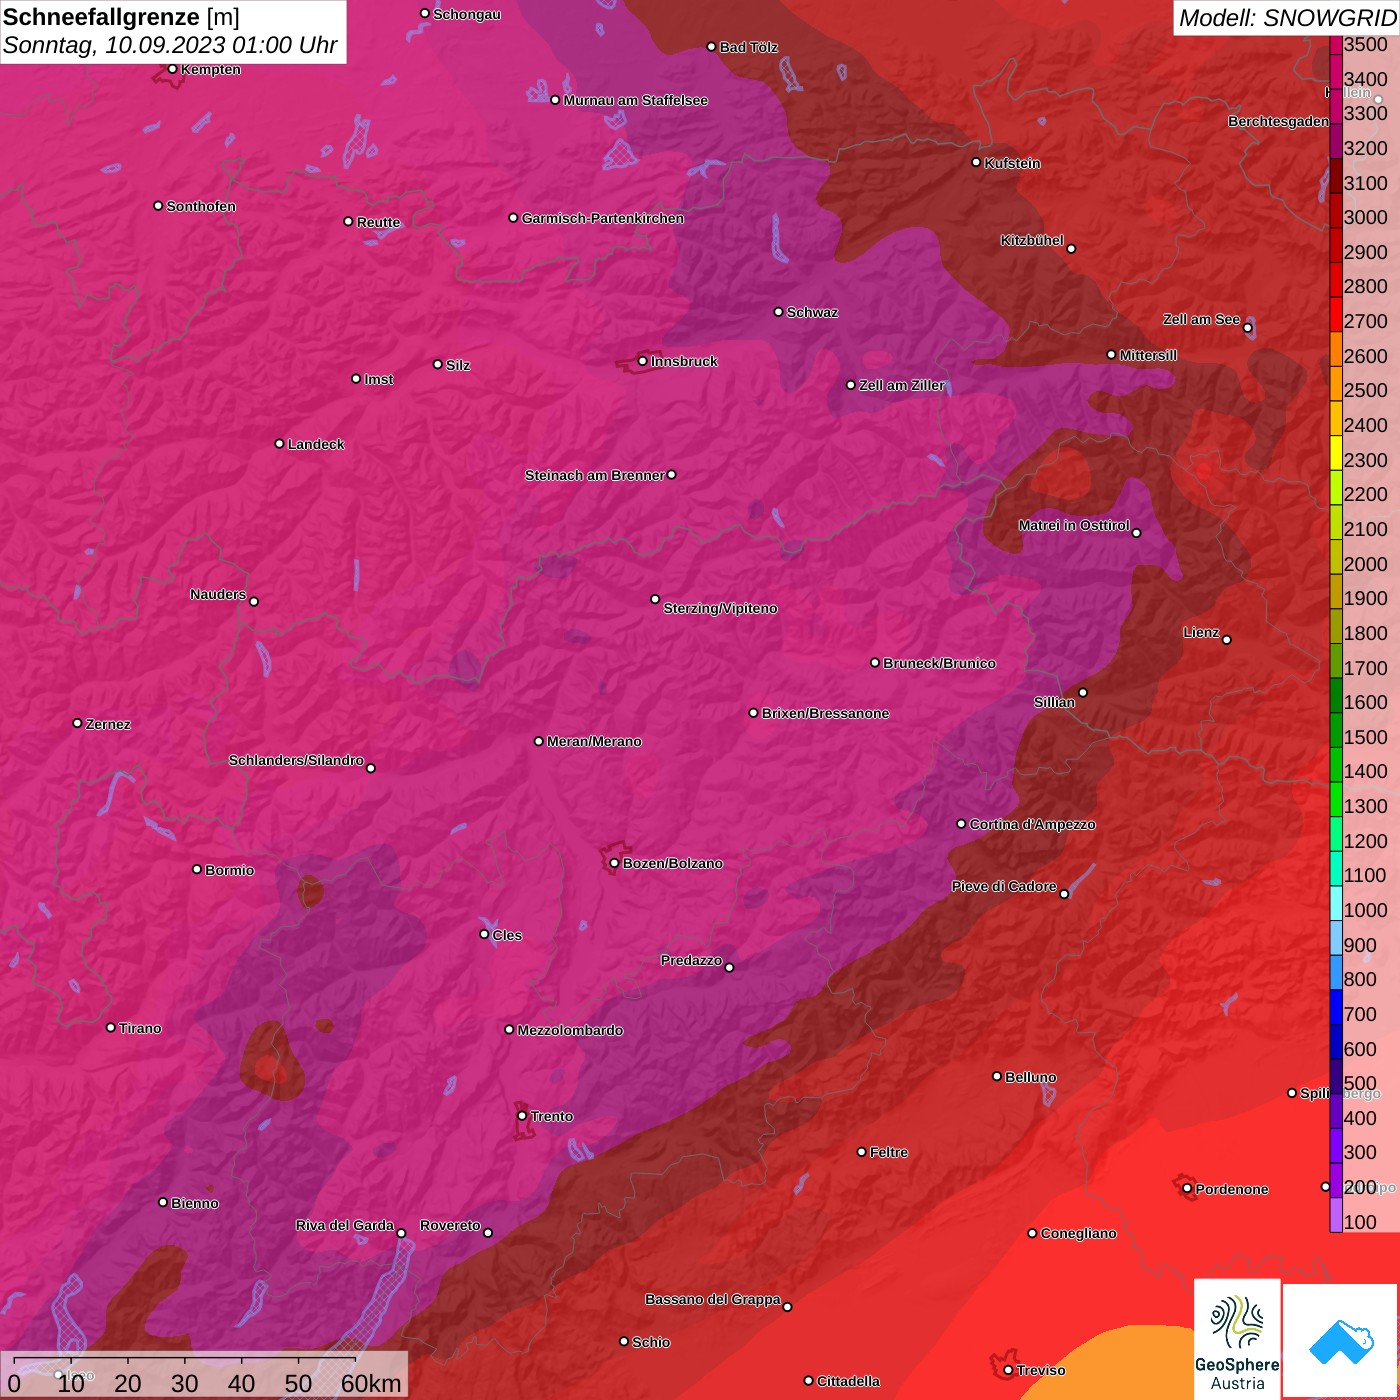
Task: Click the Sterzing/Vipiteno label
Action: (720, 608)
